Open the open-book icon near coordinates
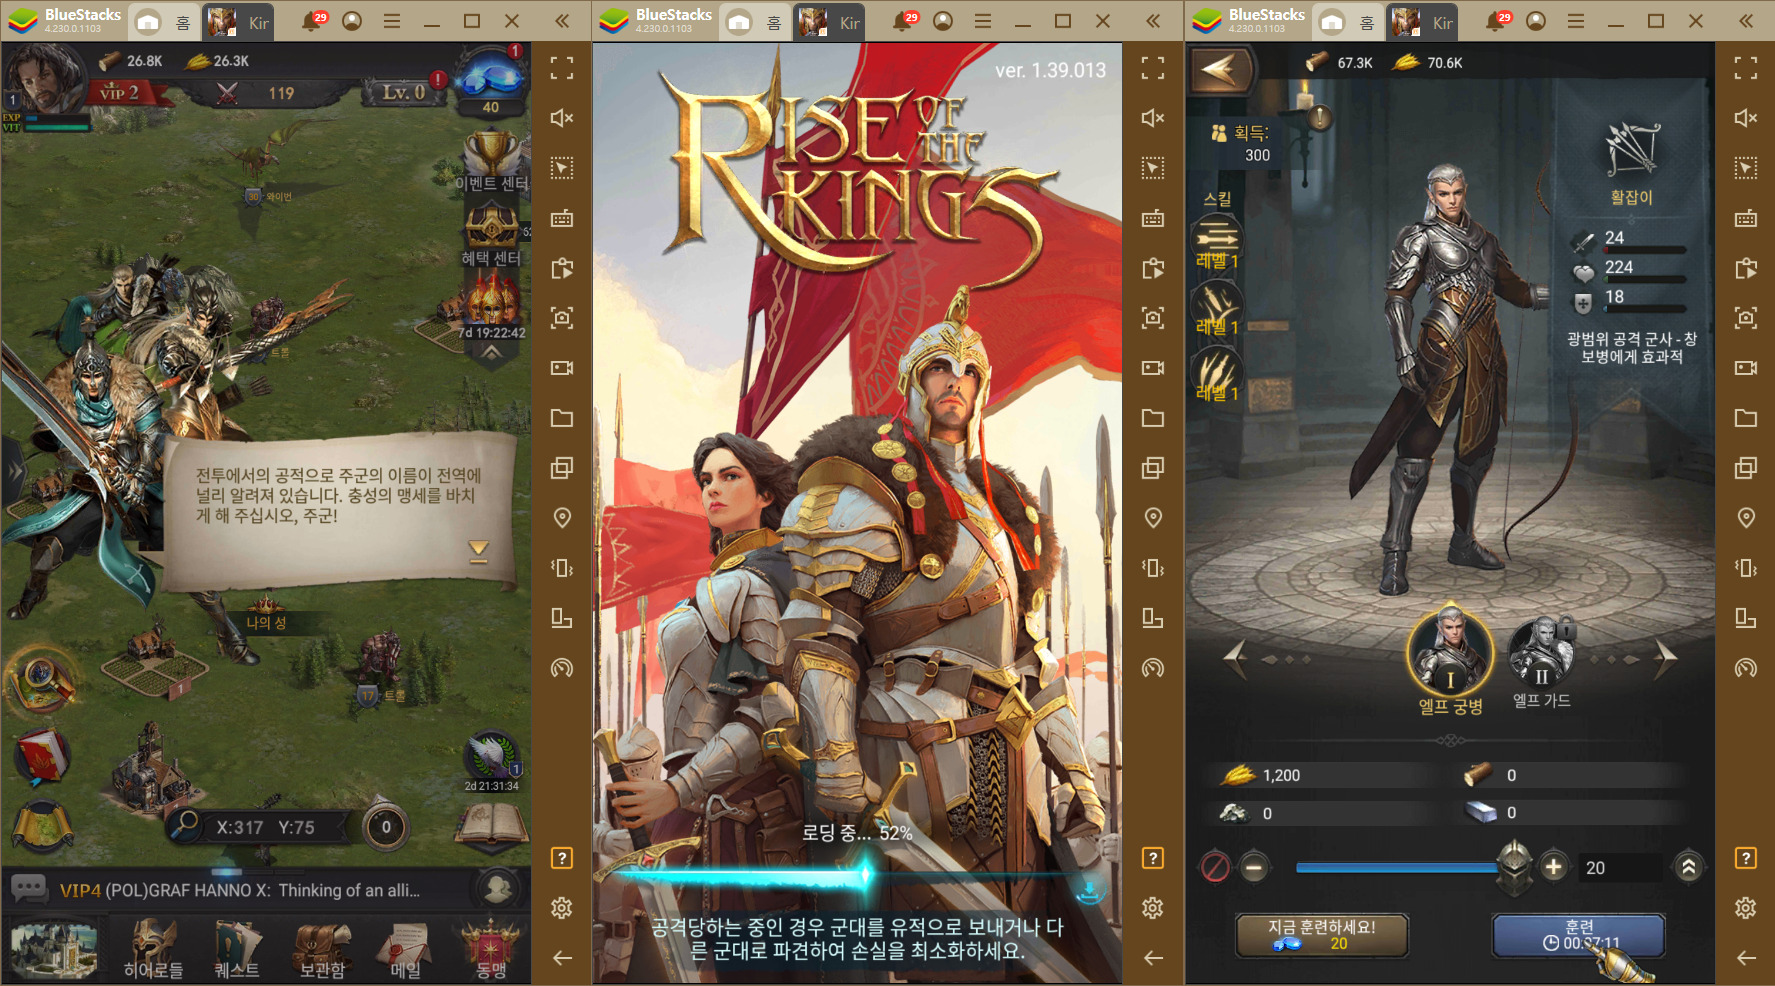Viewport: 1775px width, 986px height. [x=491, y=827]
